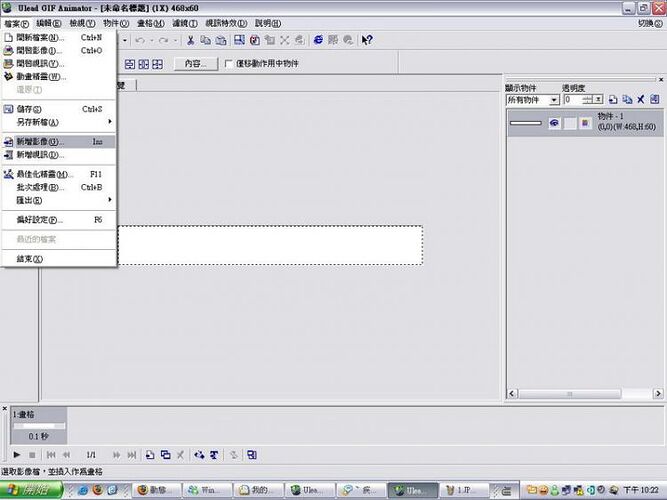Click the Undo arrow toolbar icon

(x=140, y=40)
